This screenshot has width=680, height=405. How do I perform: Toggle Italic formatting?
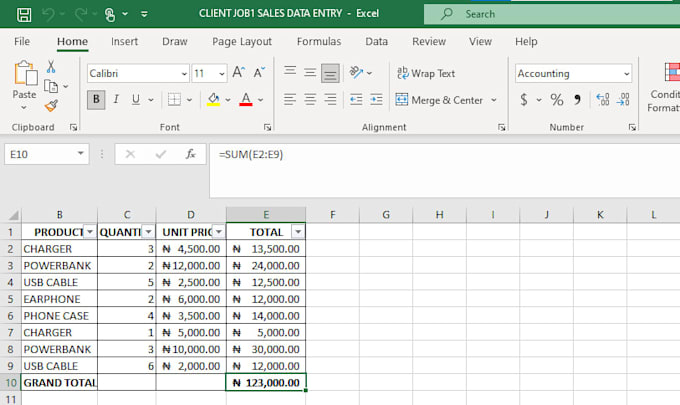click(116, 100)
